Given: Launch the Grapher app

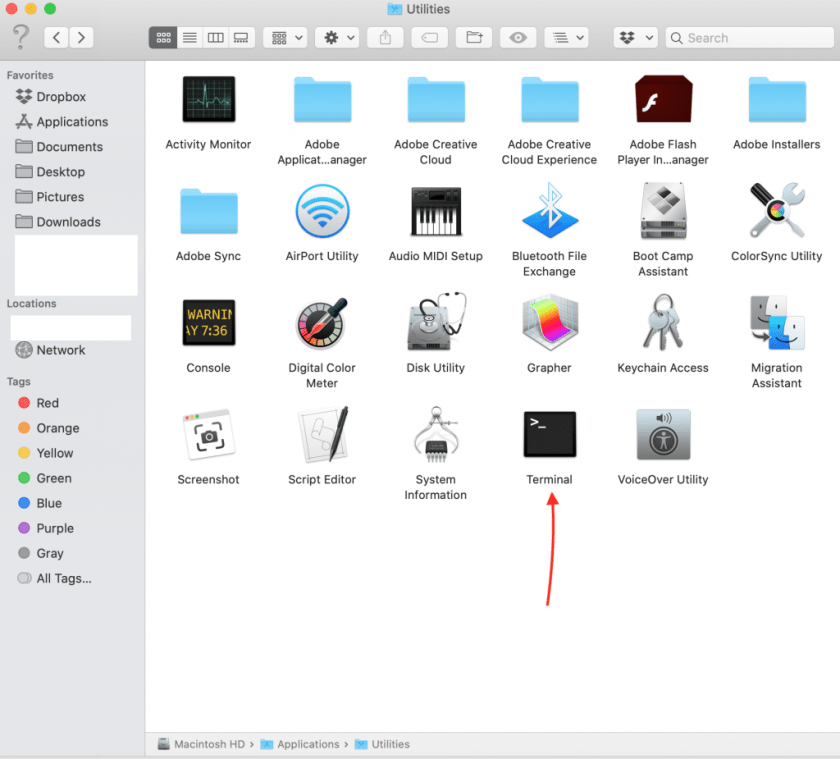Looking at the screenshot, I should pos(550,322).
